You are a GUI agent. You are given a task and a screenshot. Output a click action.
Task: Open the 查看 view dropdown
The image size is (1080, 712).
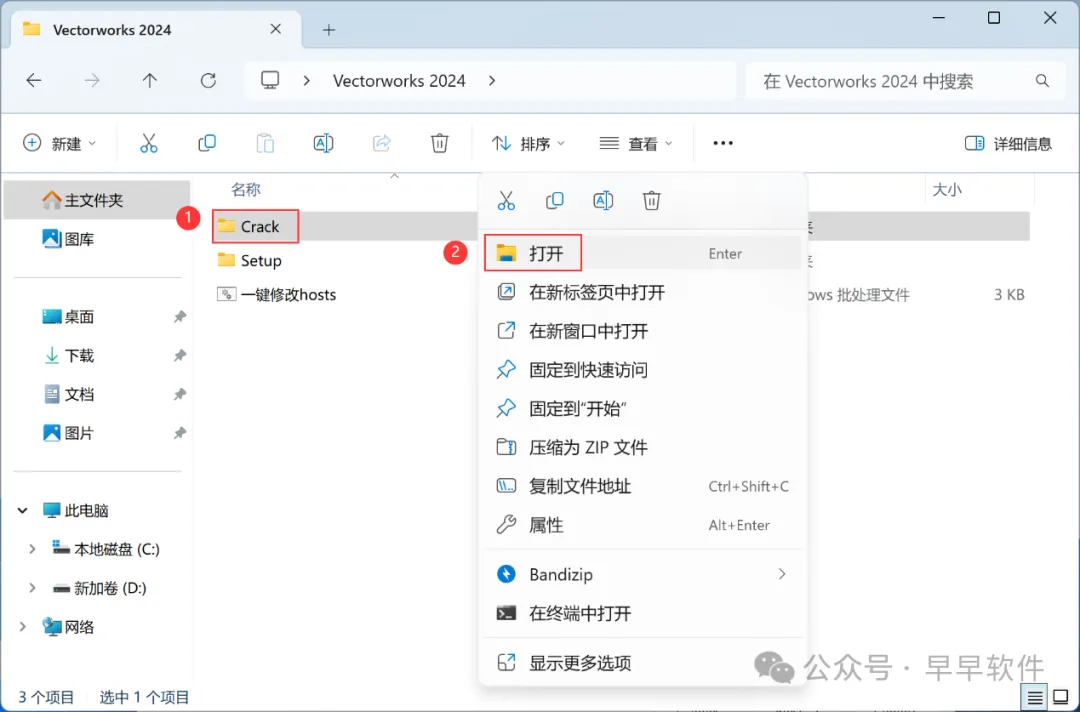tap(636, 143)
